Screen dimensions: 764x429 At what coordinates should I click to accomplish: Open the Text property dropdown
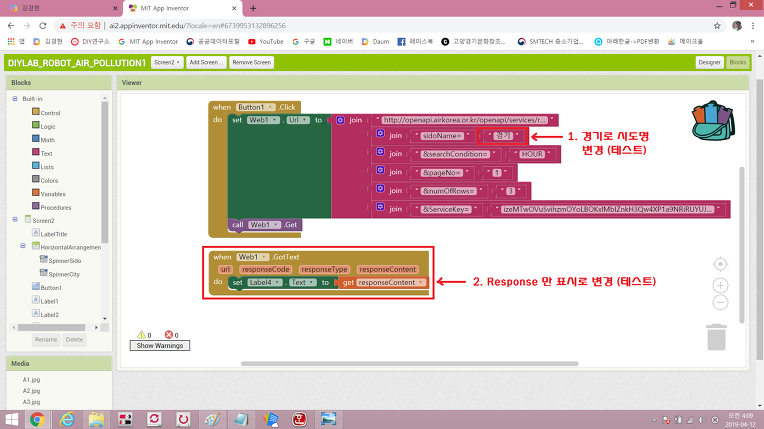(x=303, y=282)
